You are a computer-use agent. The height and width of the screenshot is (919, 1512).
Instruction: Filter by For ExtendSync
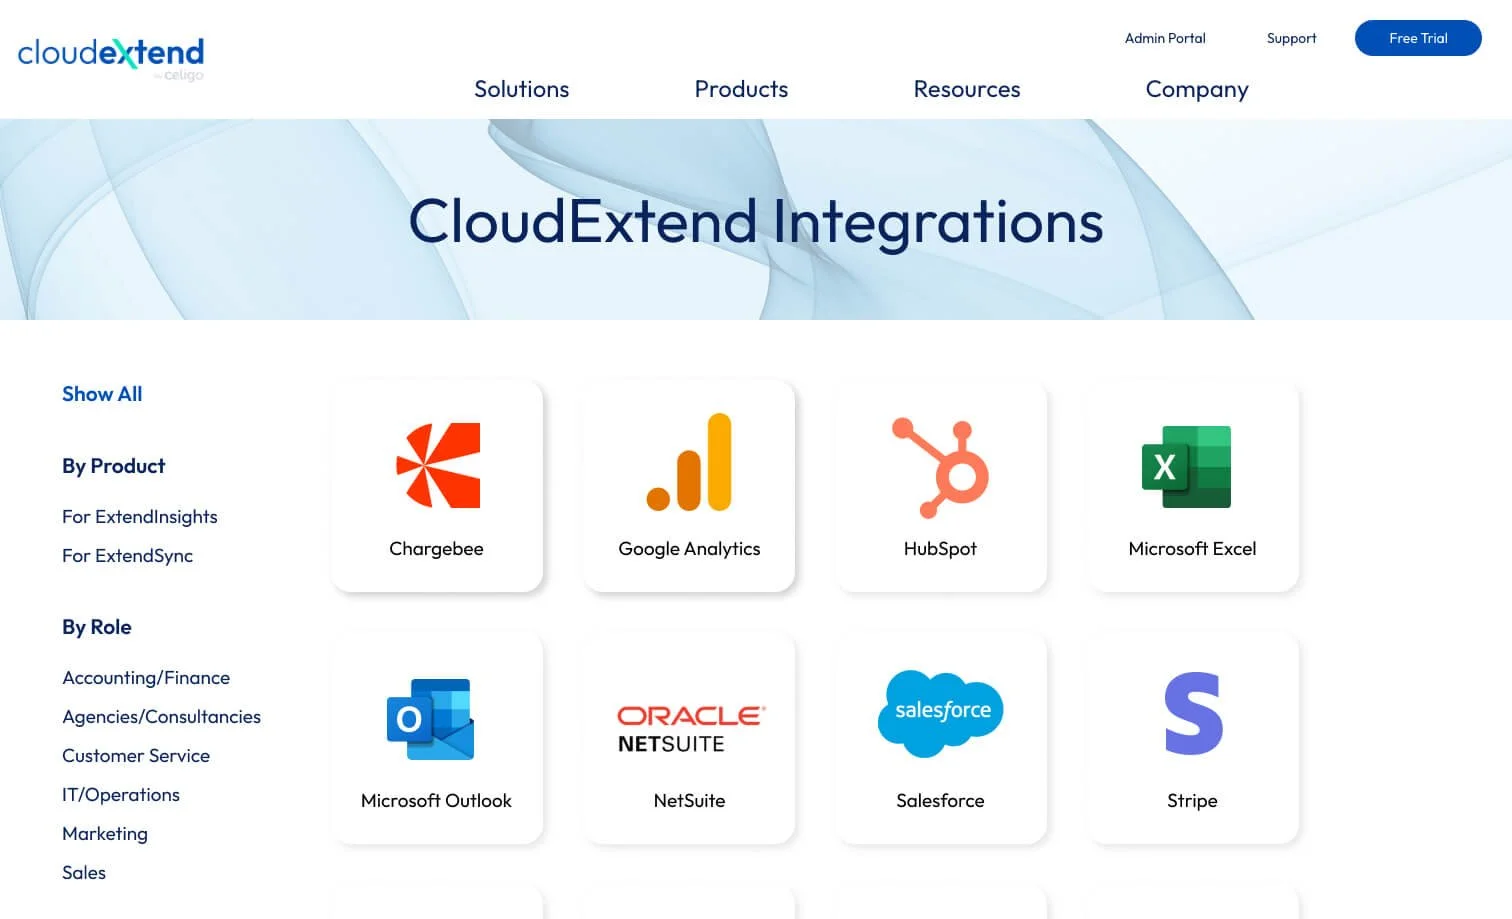tap(127, 556)
